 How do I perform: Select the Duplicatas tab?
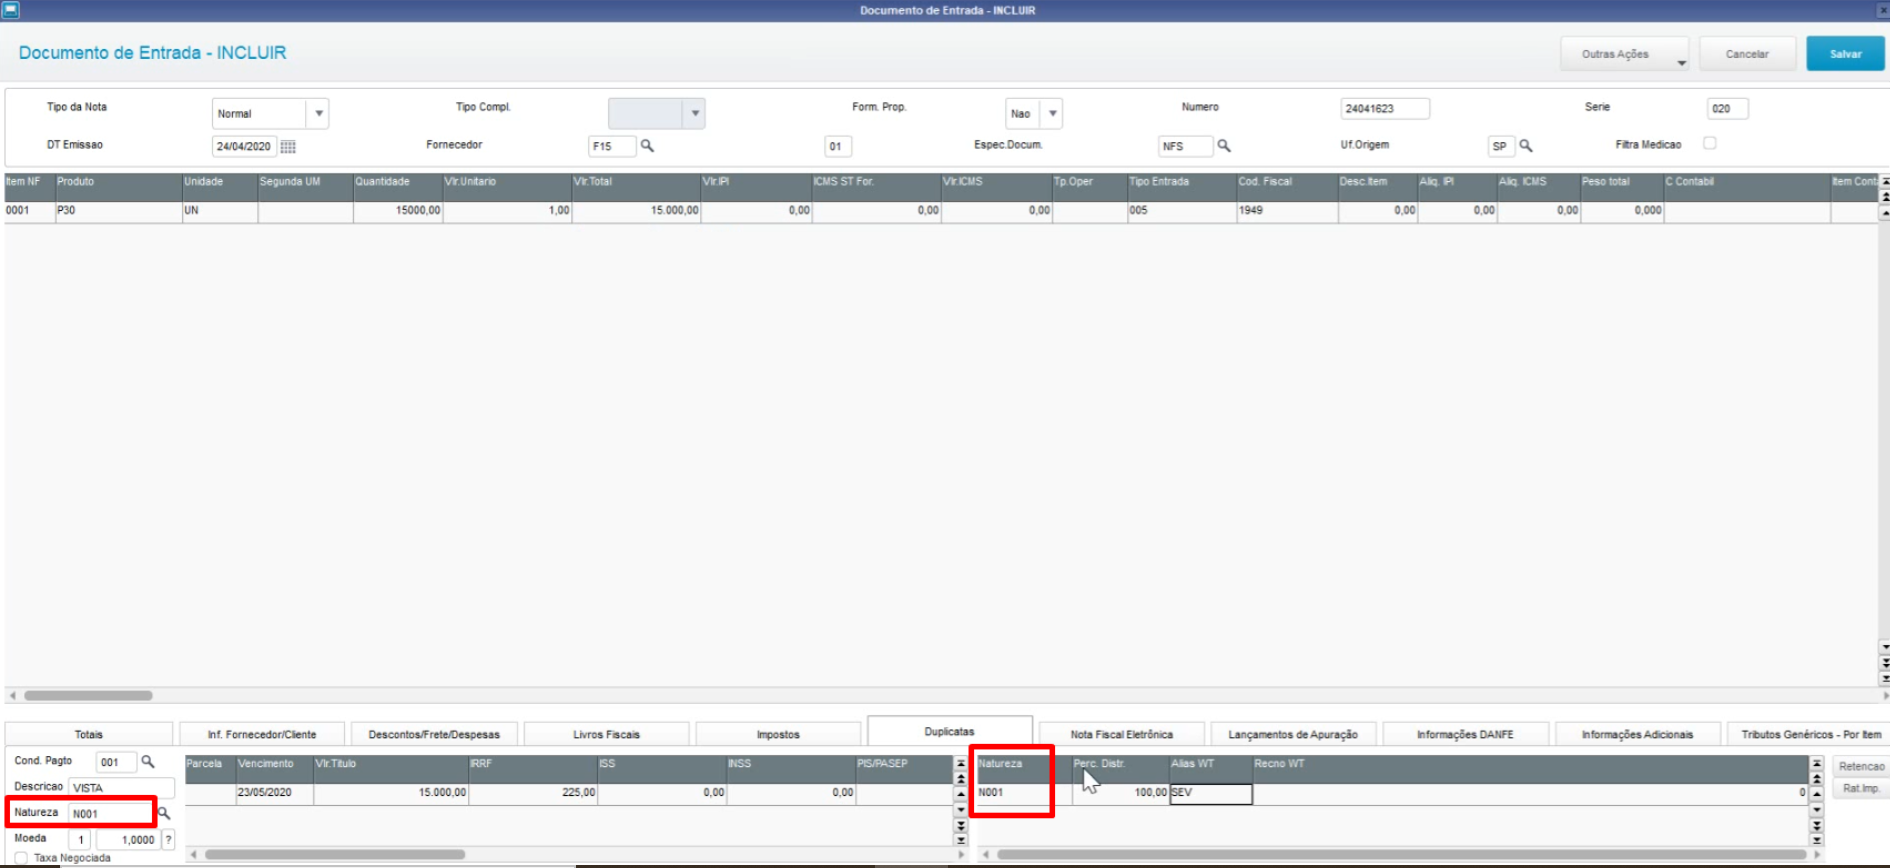949,731
